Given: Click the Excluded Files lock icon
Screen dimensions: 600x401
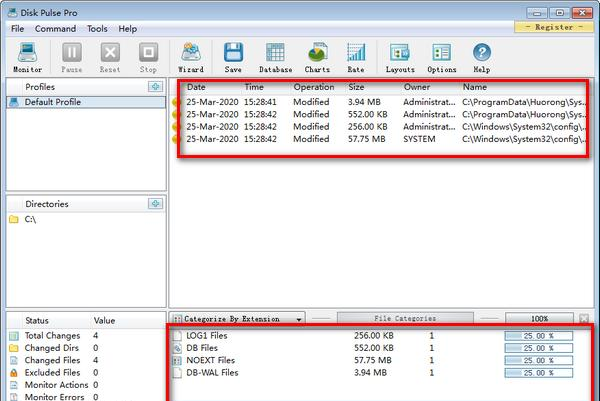Looking at the screenshot, I should (14, 373).
